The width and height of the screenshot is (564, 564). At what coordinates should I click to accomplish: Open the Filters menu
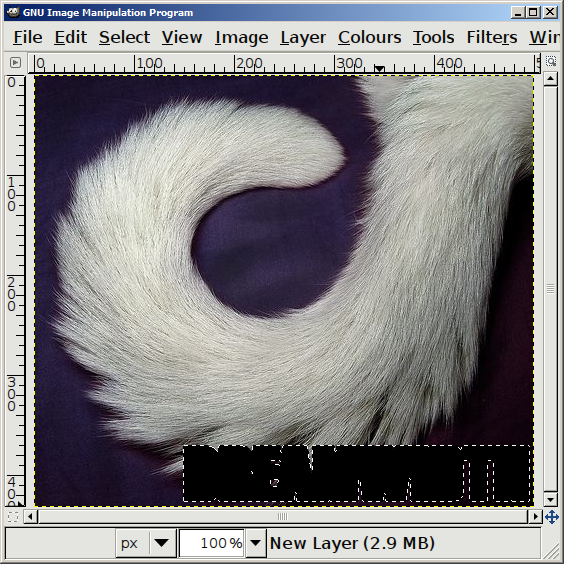point(492,37)
